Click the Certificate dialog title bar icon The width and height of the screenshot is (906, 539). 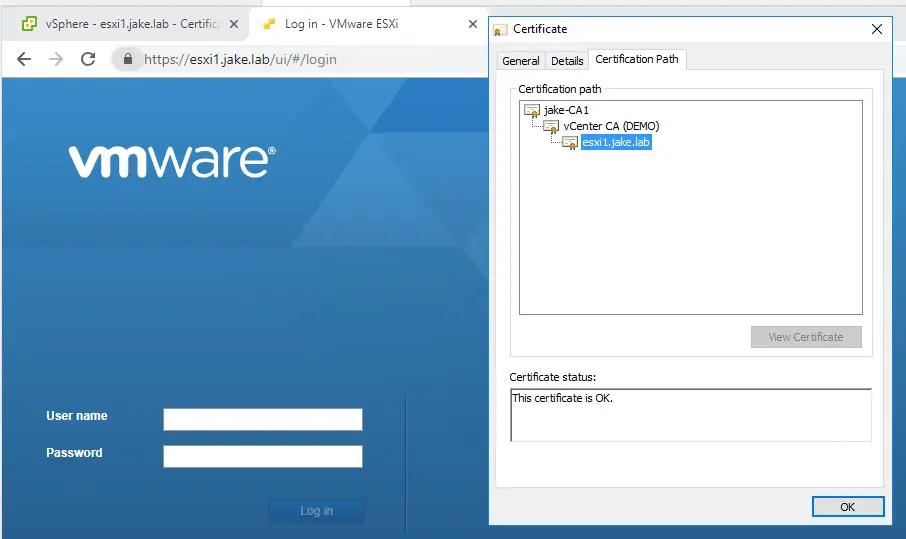click(x=500, y=29)
